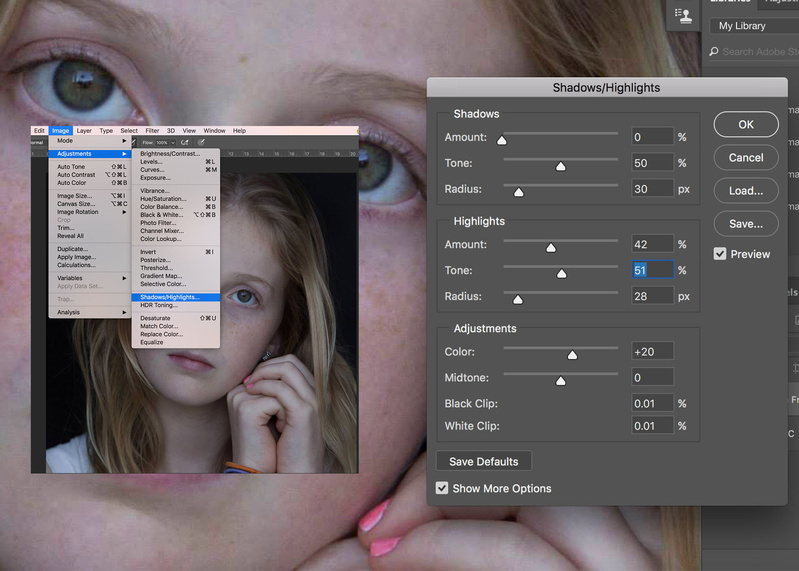Choose HDR Toning... menu entry

click(176, 305)
